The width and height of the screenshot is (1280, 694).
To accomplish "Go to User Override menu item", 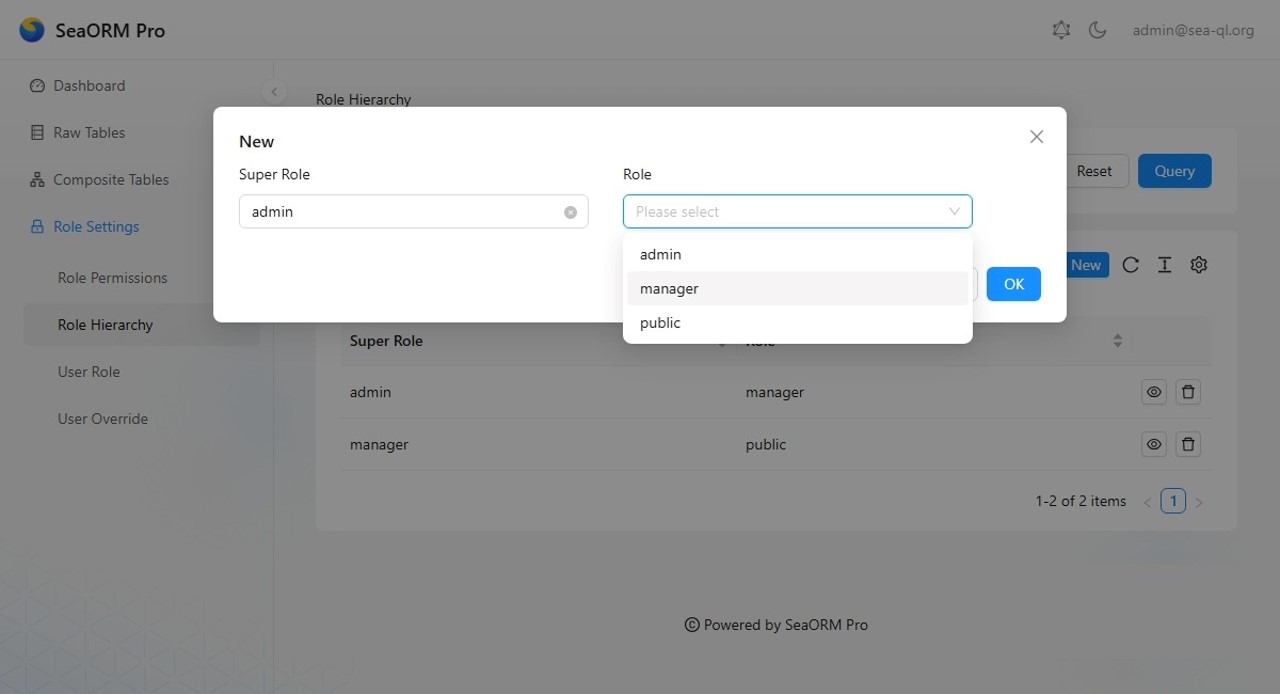I will pos(102,419).
